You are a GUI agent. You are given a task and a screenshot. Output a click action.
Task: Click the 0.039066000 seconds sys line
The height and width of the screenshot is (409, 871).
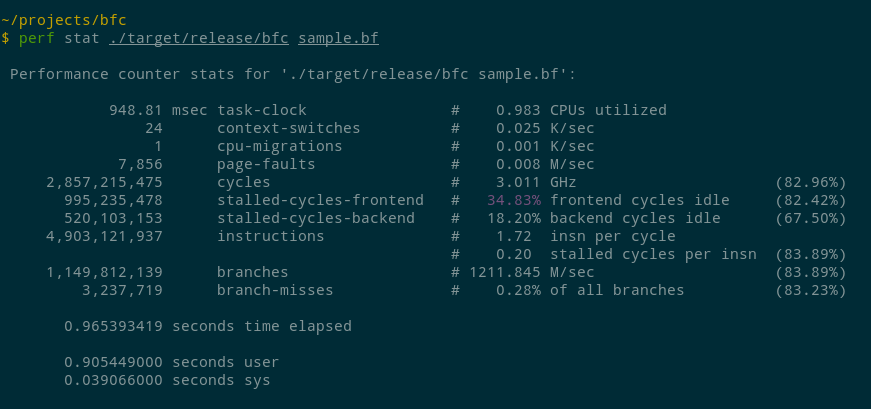pos(167,380)
